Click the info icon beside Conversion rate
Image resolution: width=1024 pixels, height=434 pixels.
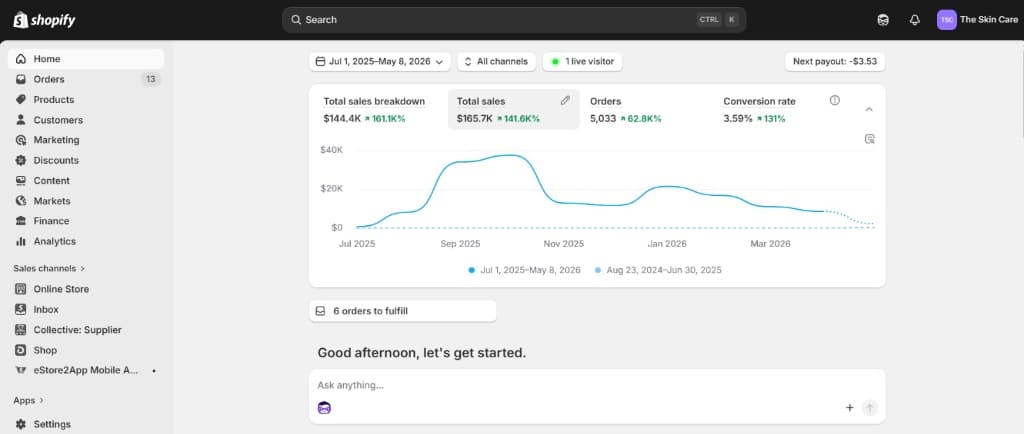click(834, 101)
